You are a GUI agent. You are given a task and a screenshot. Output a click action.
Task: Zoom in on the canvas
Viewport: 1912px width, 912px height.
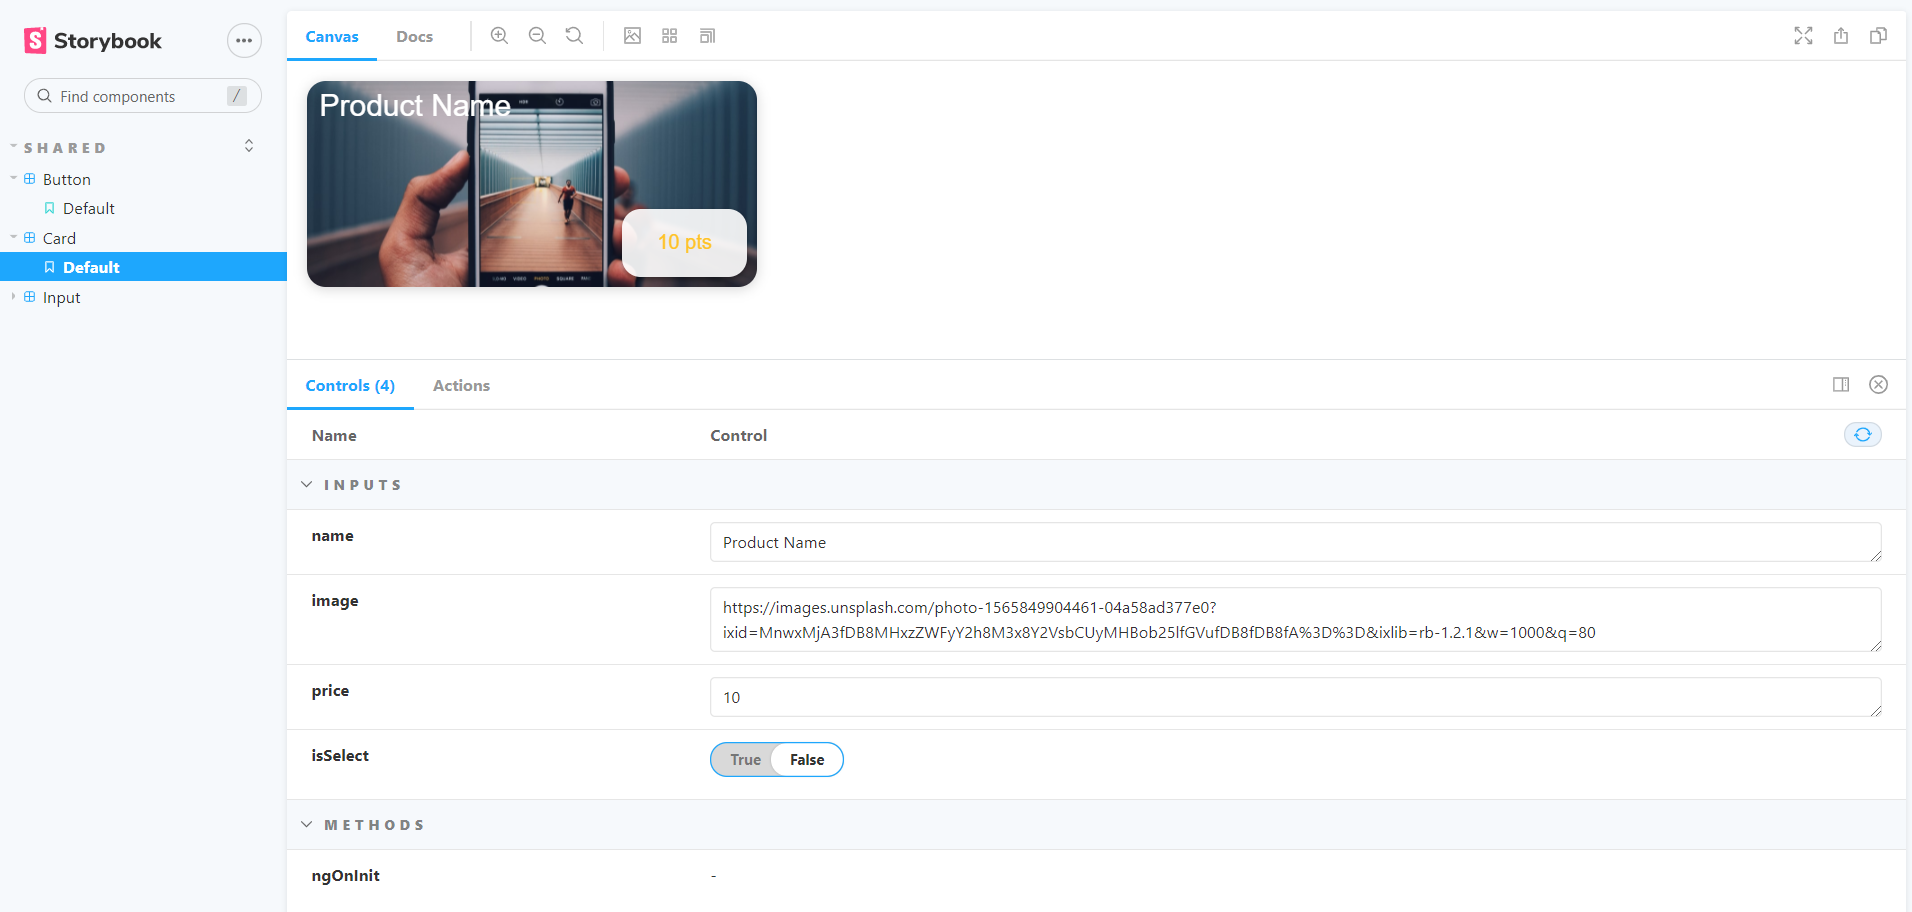[x=499, y=36]
